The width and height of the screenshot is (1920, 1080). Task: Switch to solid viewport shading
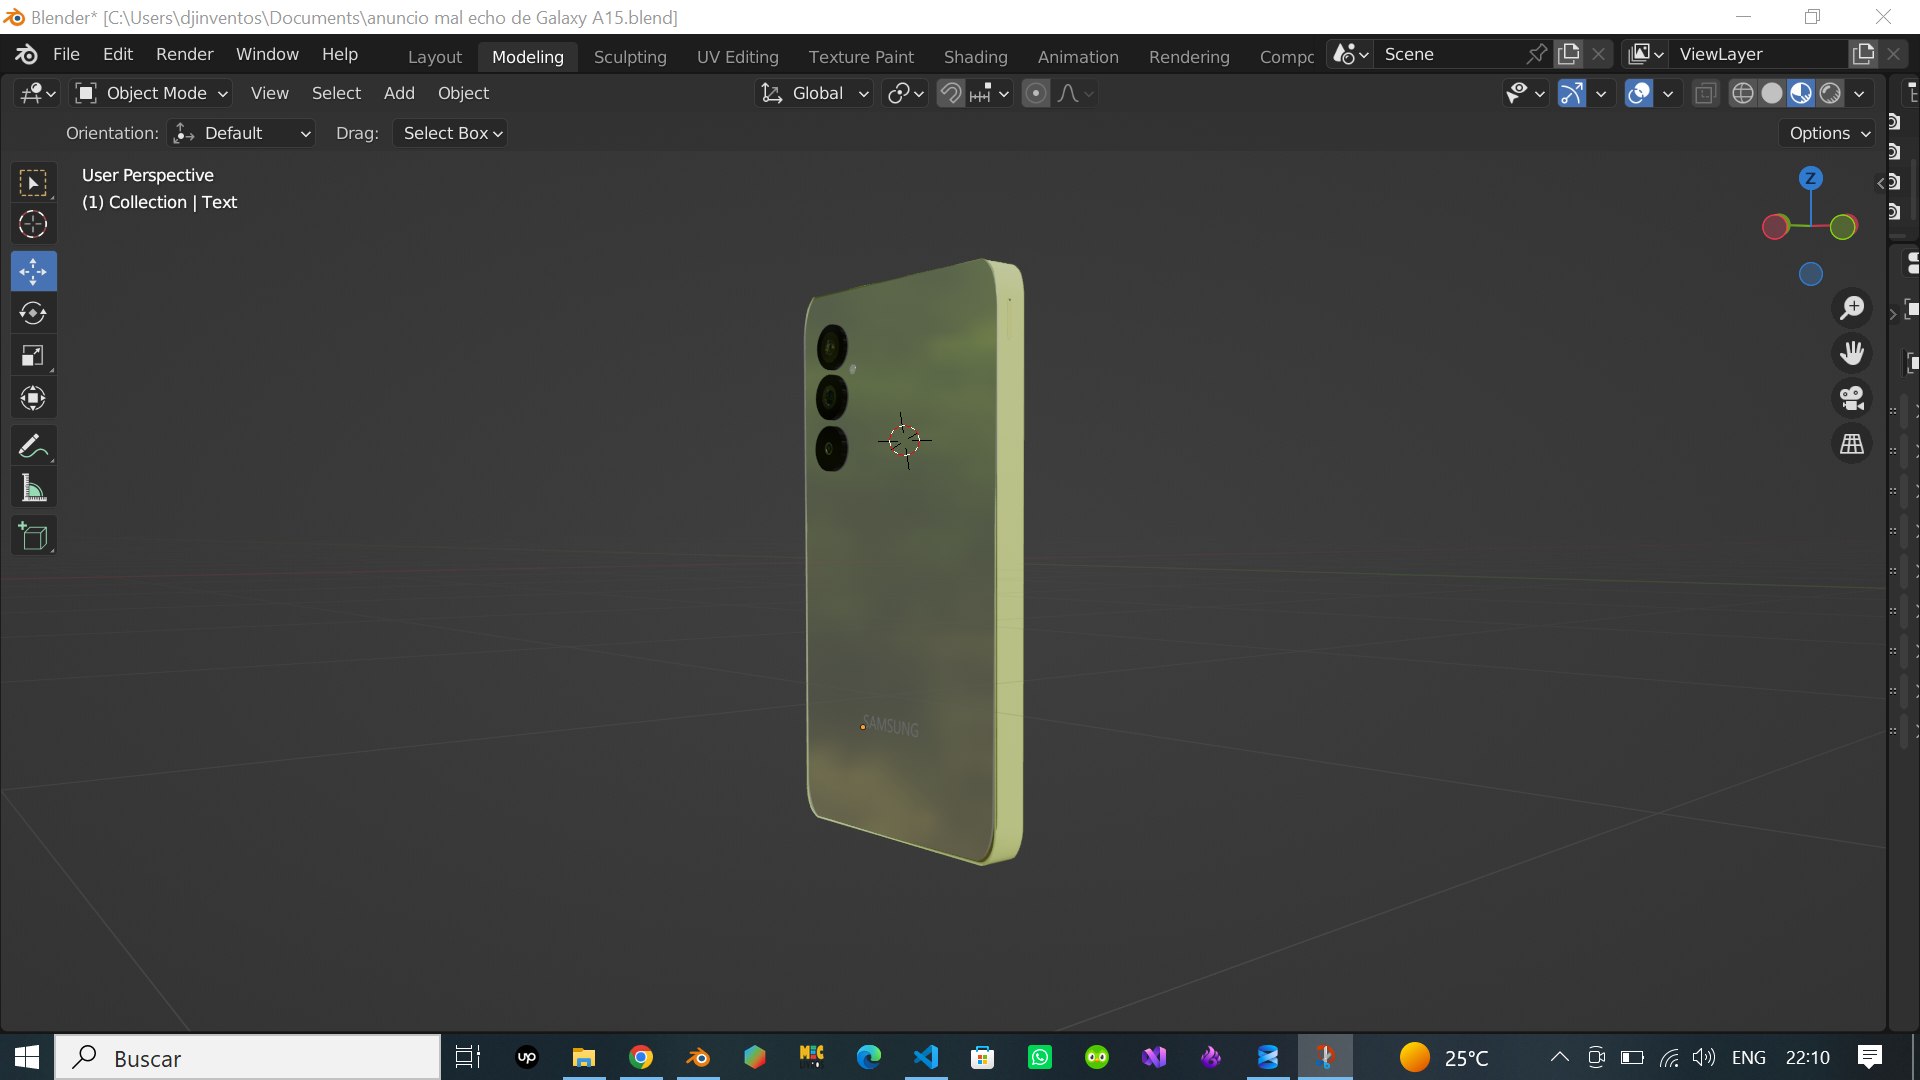(1771, 93)
